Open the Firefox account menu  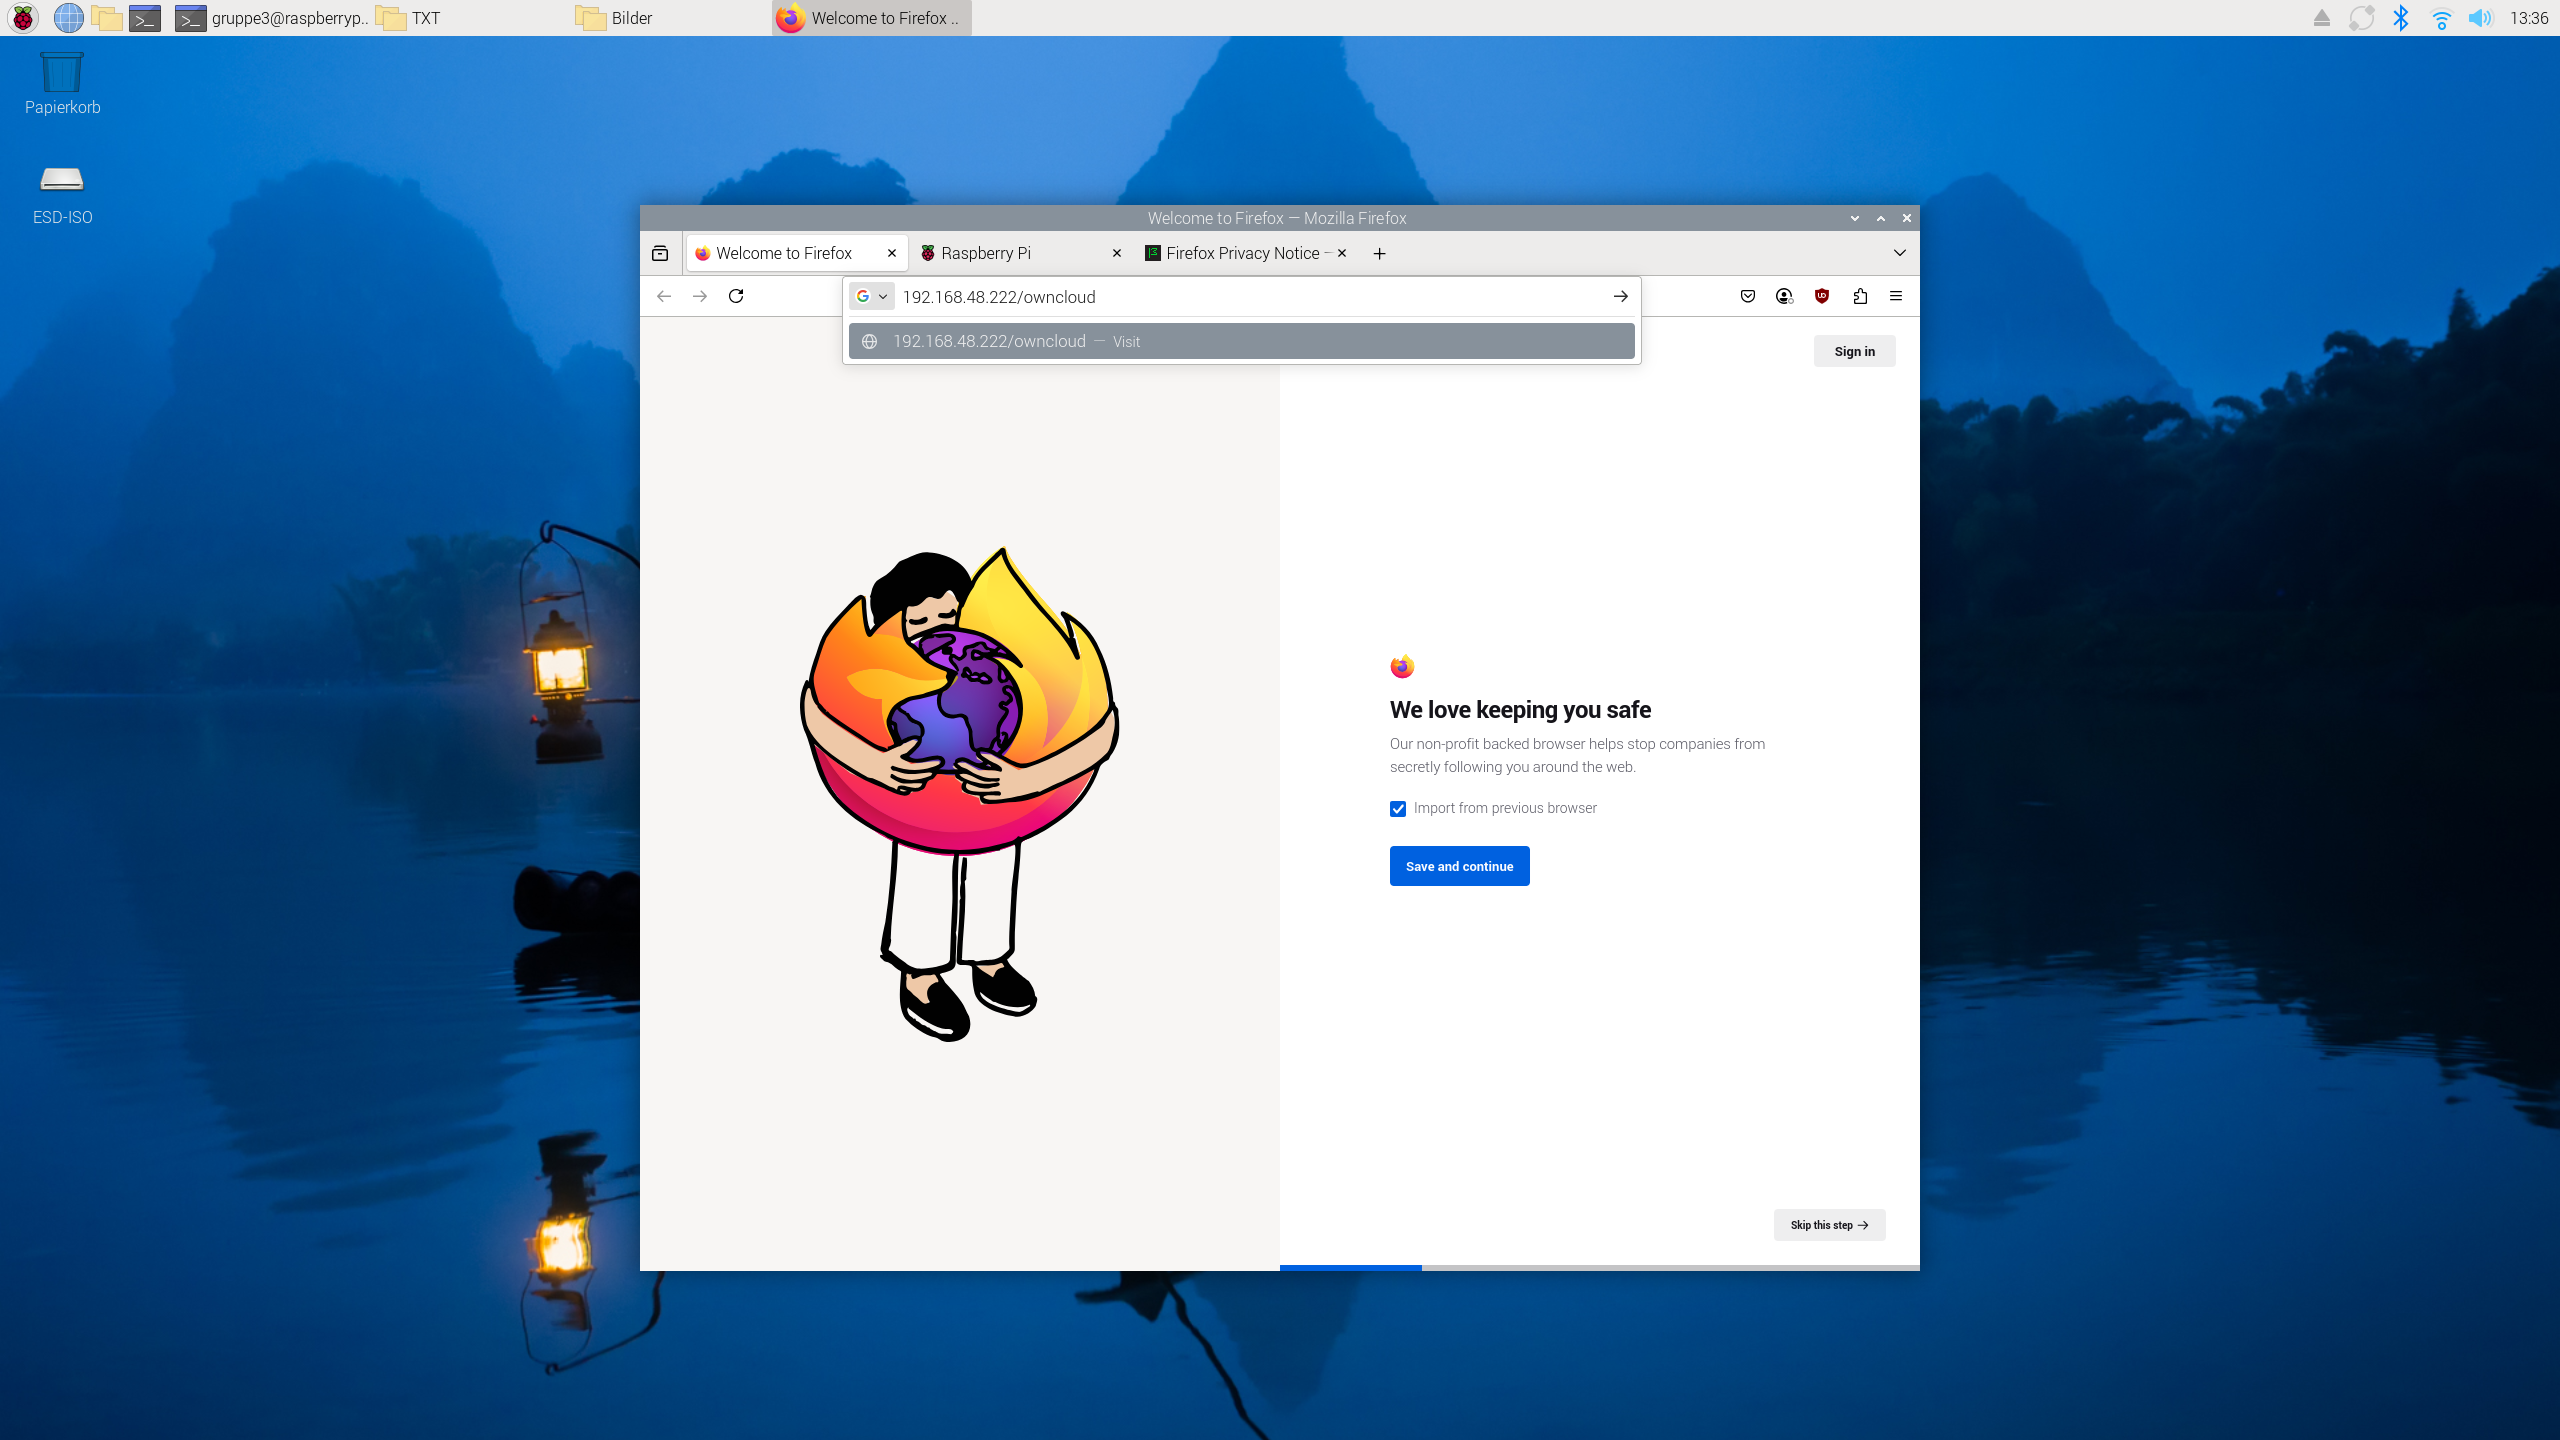coord(1784,296)
